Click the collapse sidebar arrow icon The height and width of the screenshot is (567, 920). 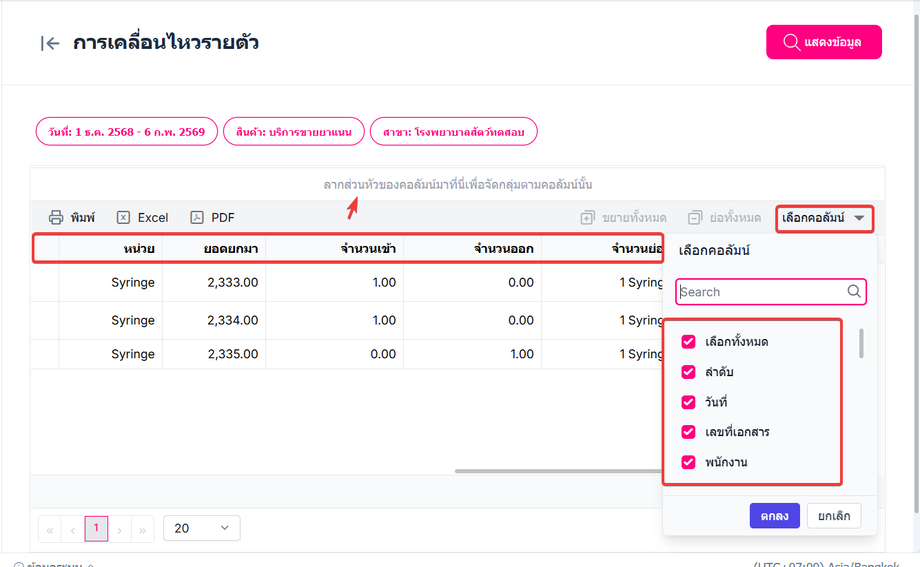pos(50,43)
